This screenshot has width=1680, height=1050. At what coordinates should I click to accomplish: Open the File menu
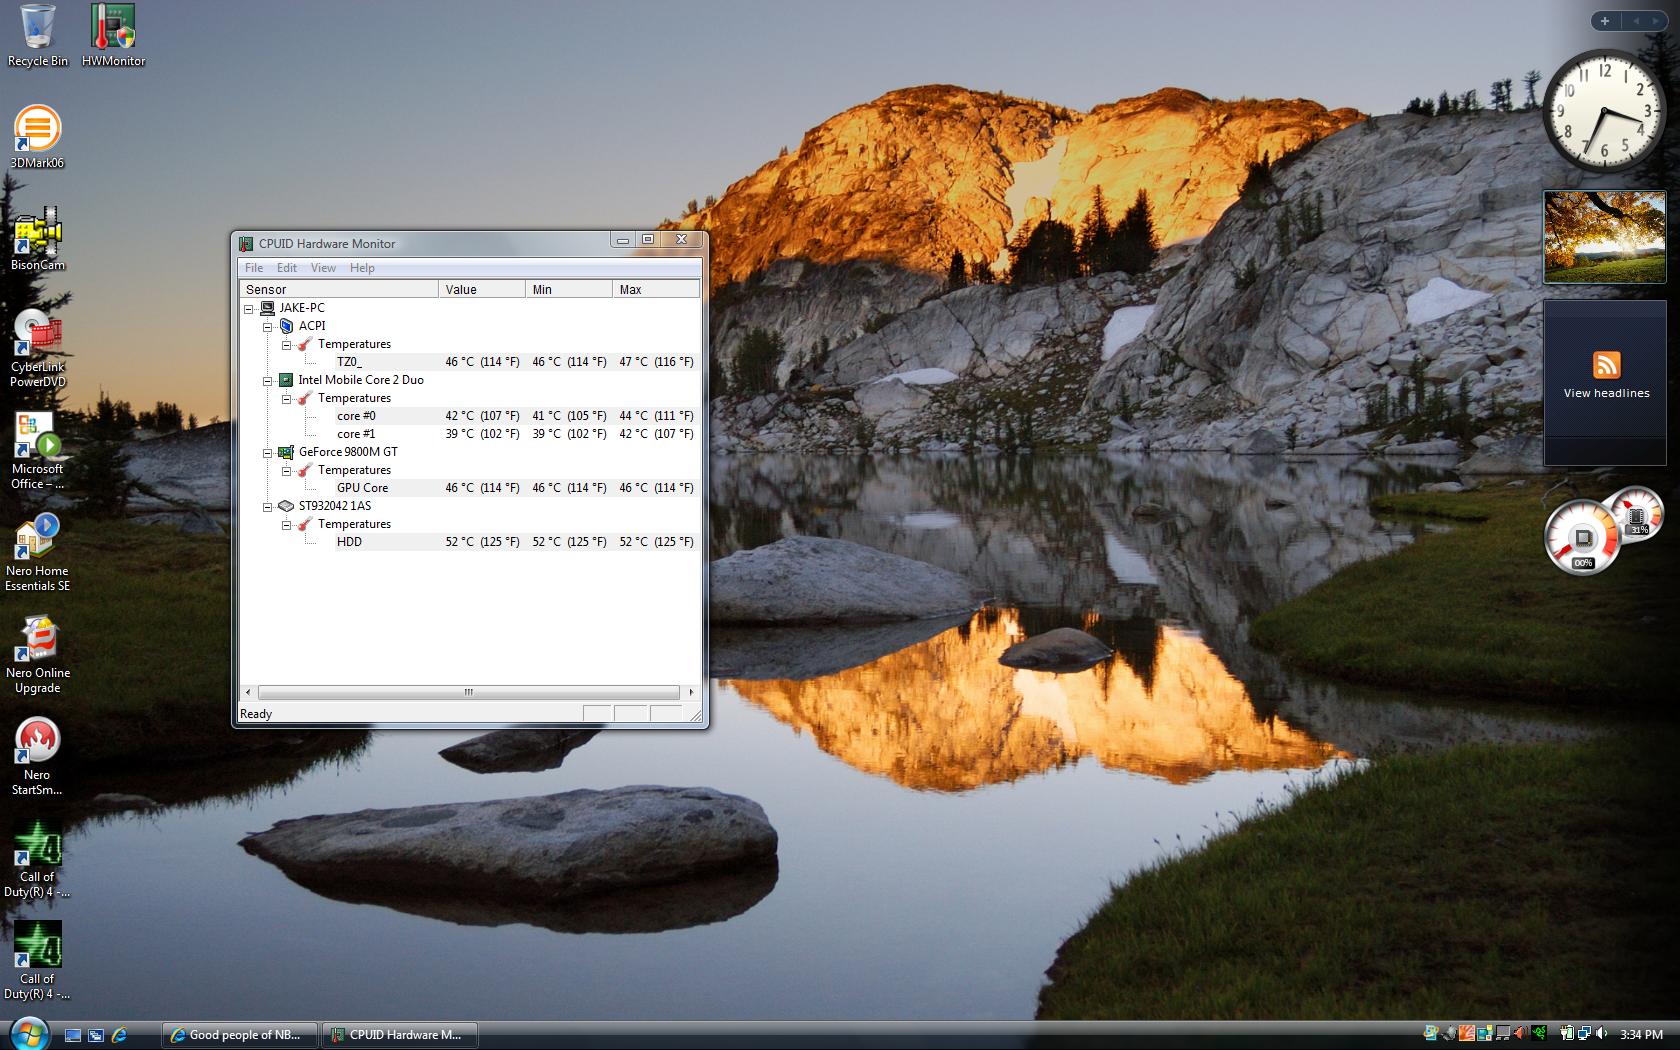pos(254,268)
